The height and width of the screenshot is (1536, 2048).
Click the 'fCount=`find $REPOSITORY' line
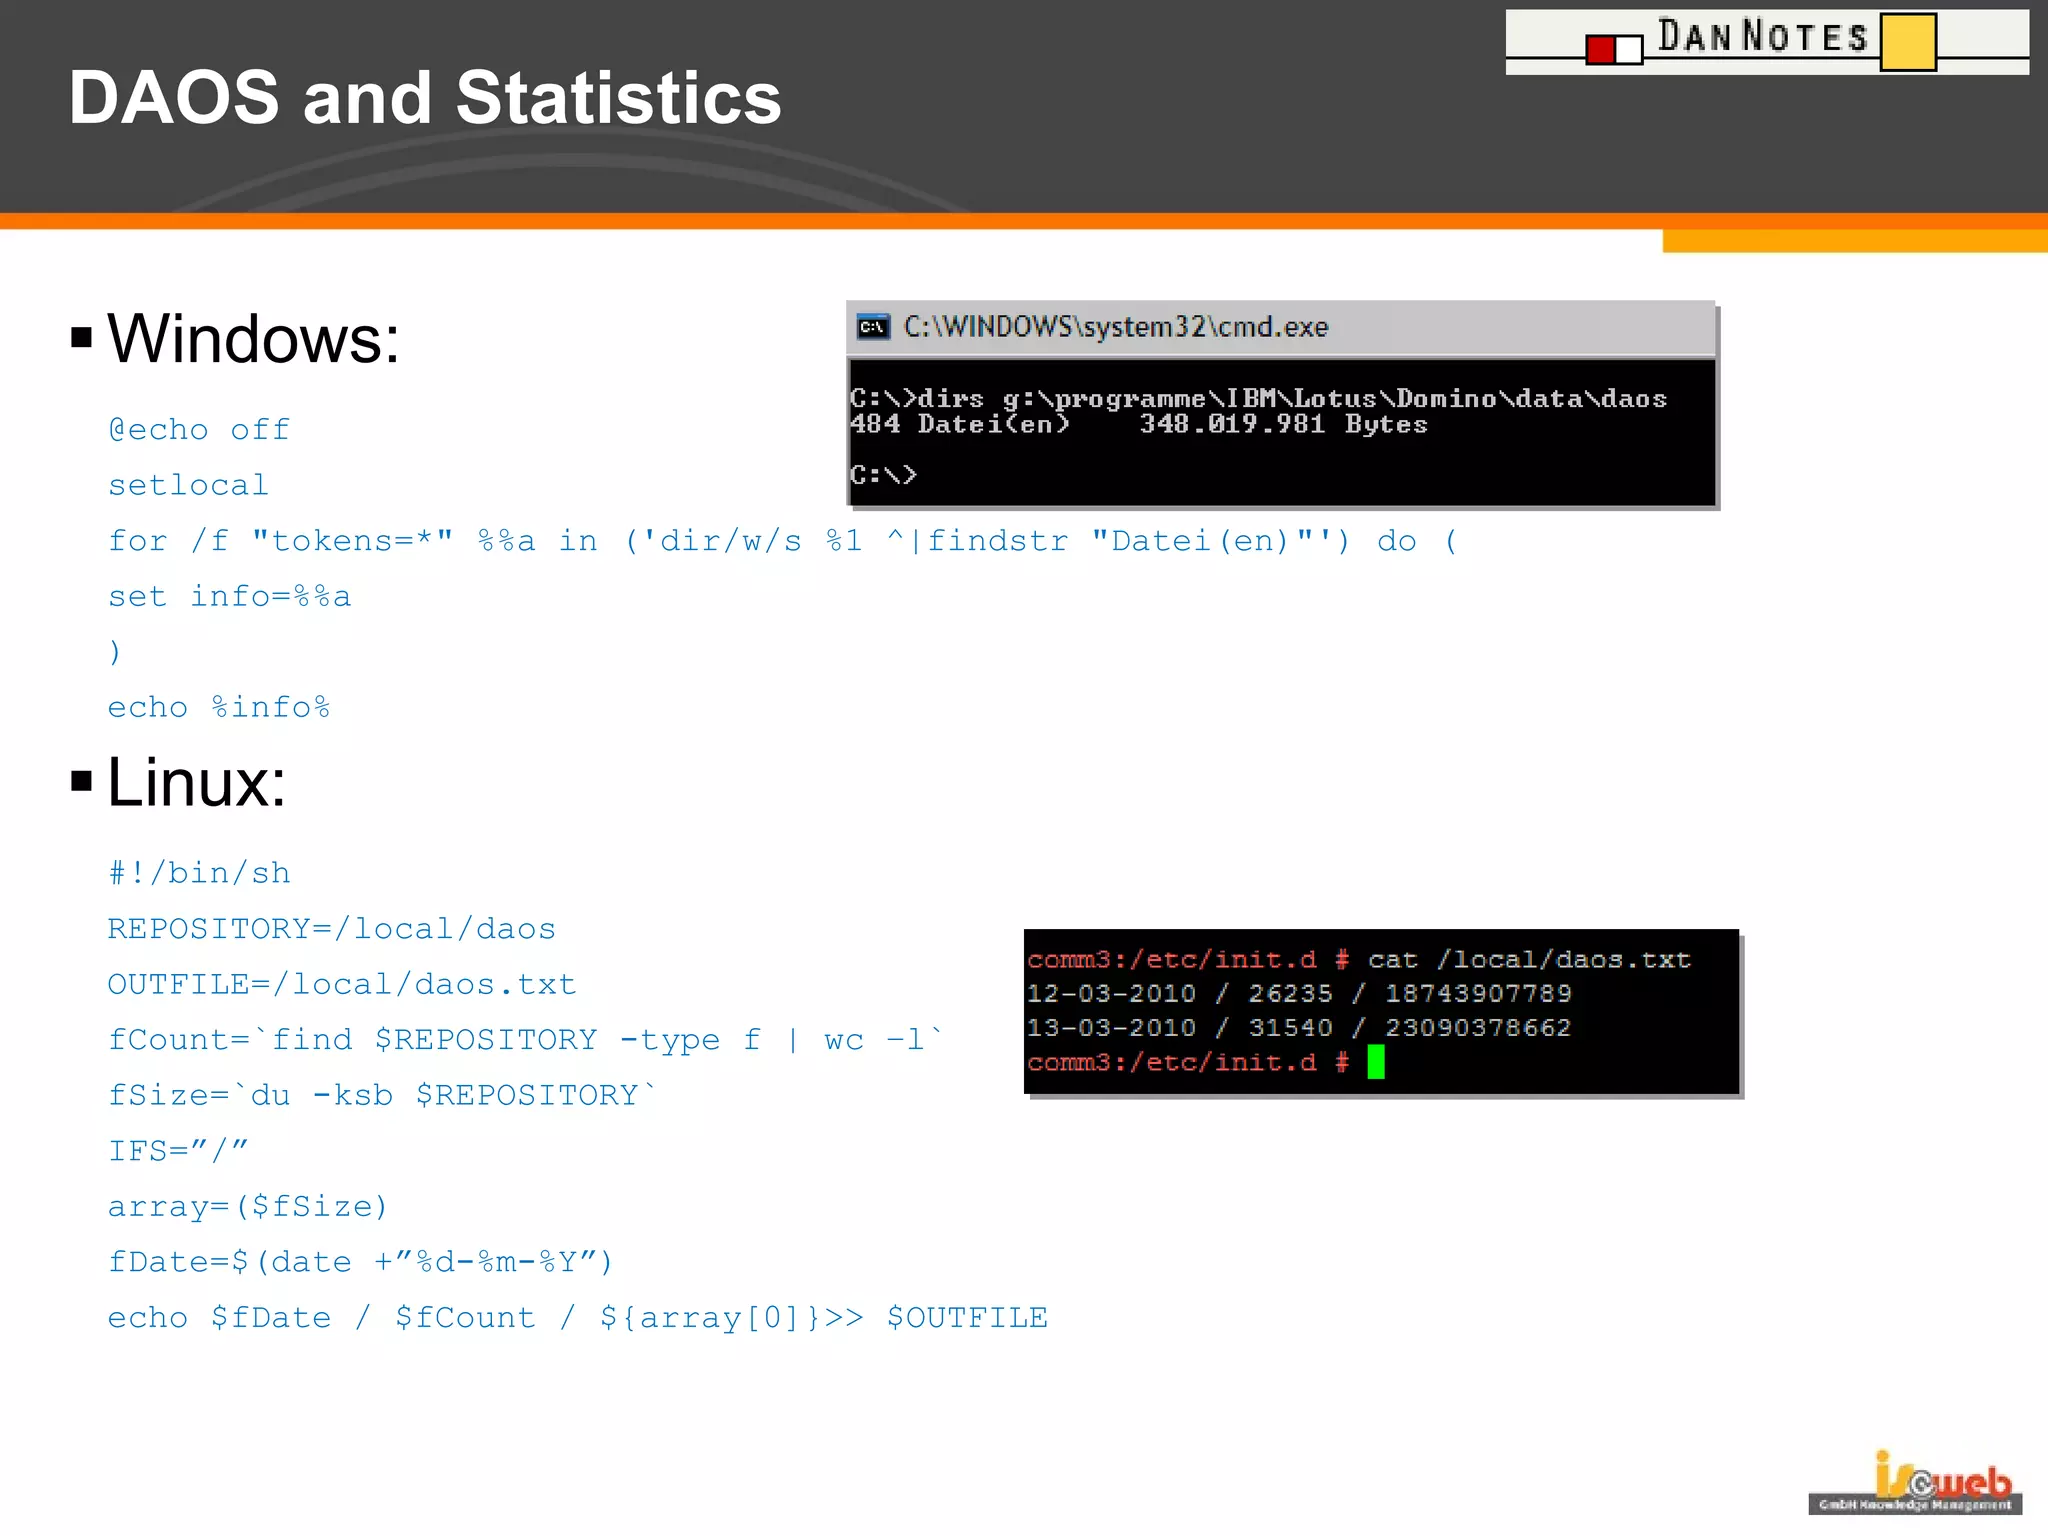(x=526, y=1040)
